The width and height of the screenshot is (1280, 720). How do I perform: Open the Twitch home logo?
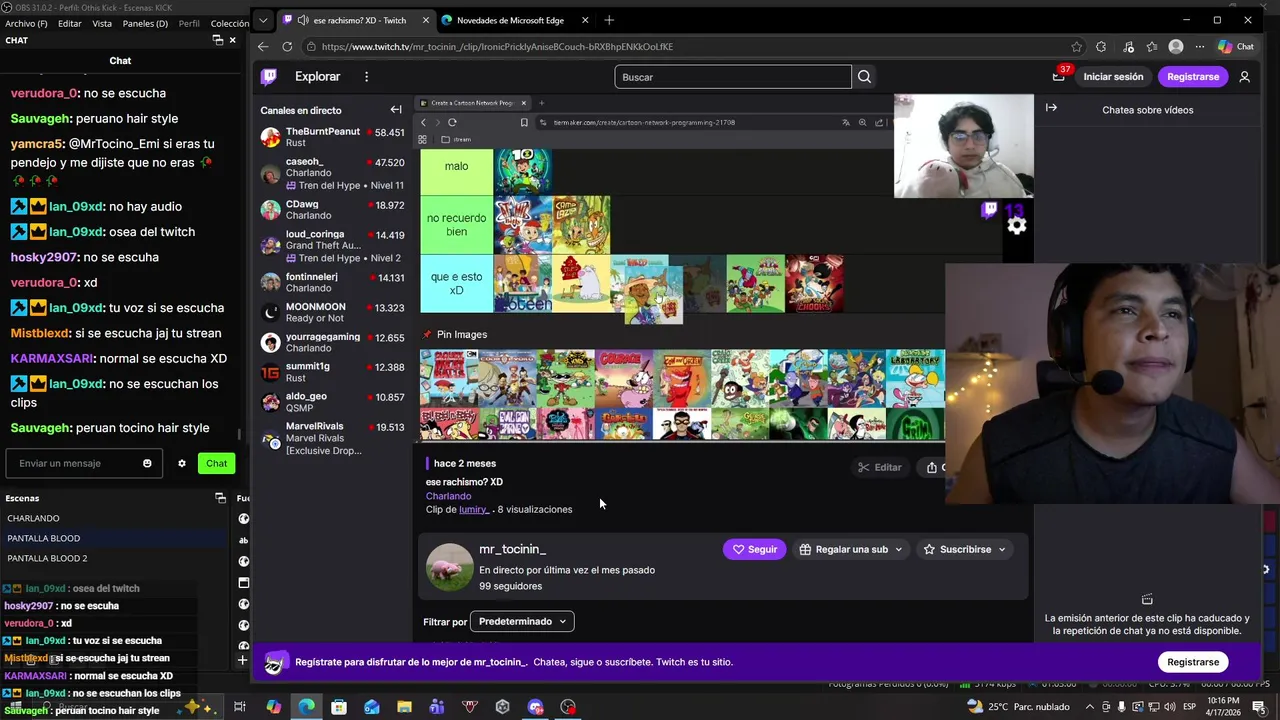coord(269,77)
